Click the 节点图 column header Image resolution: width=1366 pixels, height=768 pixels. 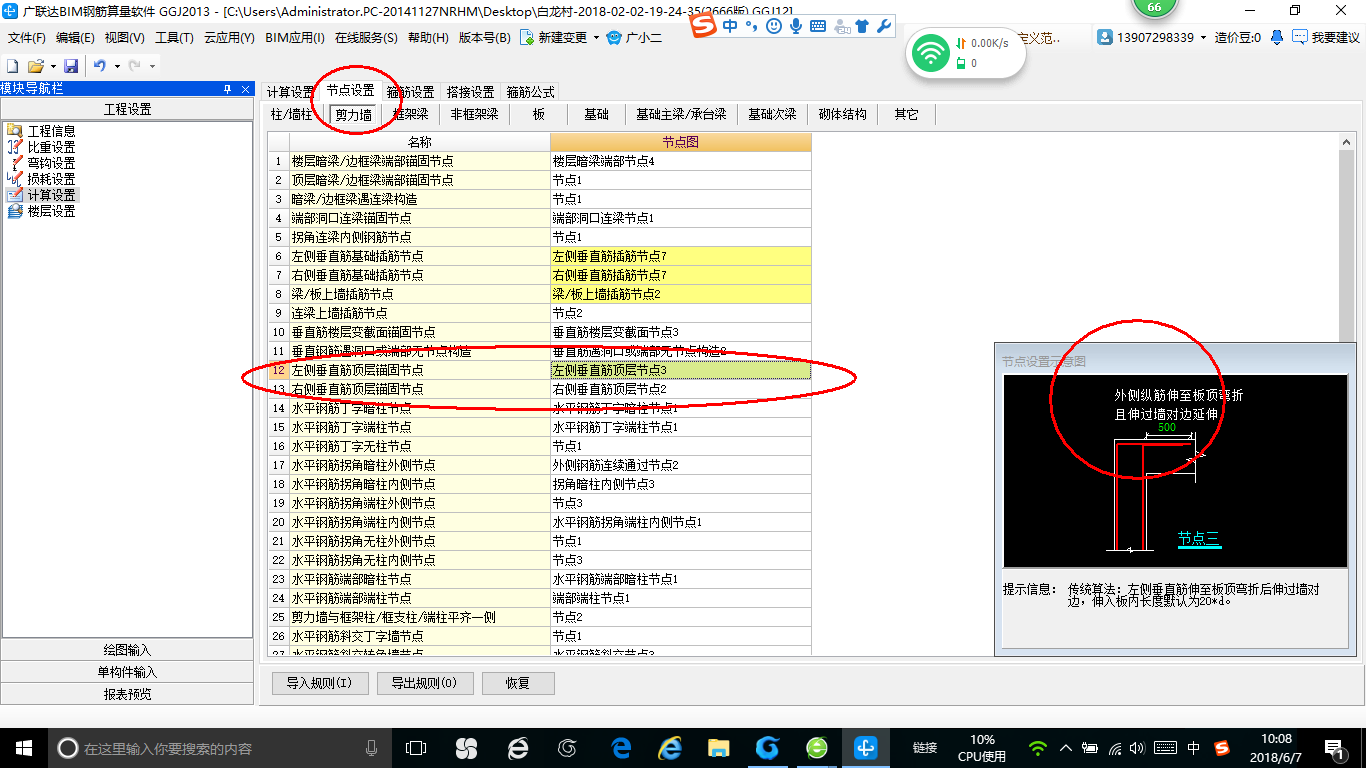pyautogui.click(x=680, y=142)
